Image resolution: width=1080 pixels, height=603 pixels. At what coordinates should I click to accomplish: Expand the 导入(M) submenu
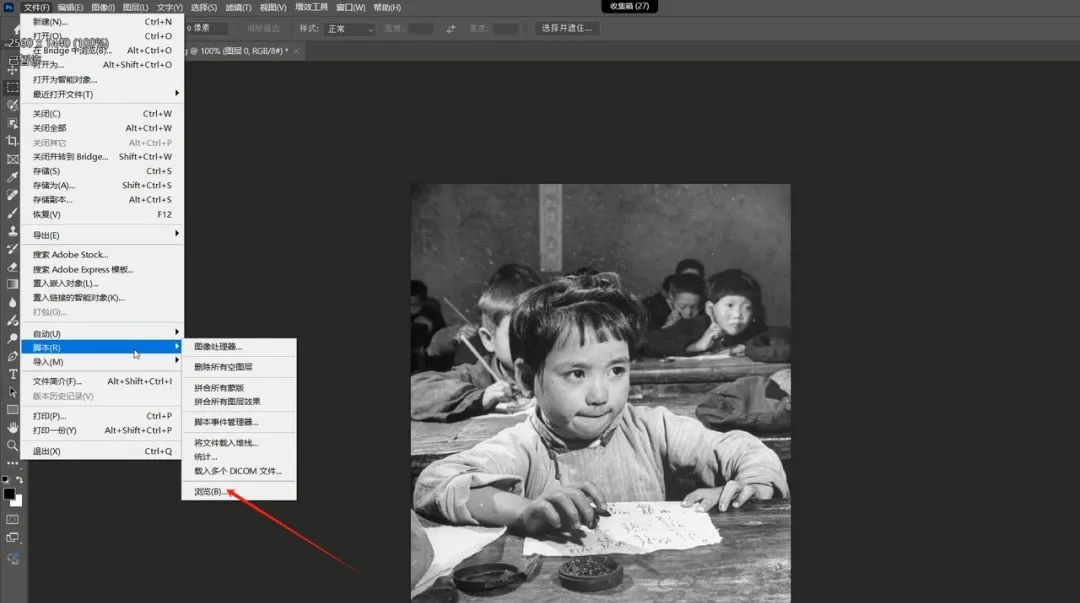102,362
